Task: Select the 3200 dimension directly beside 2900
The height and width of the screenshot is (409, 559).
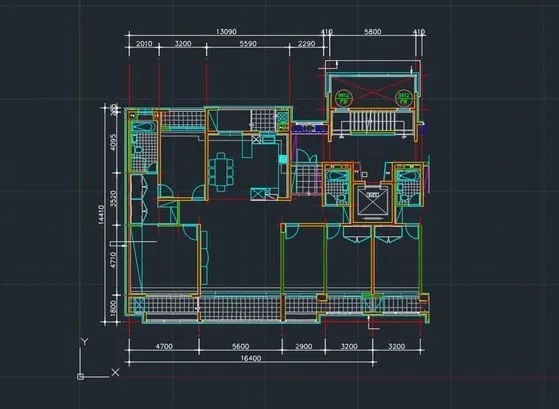Action: (x=349, y=346)
